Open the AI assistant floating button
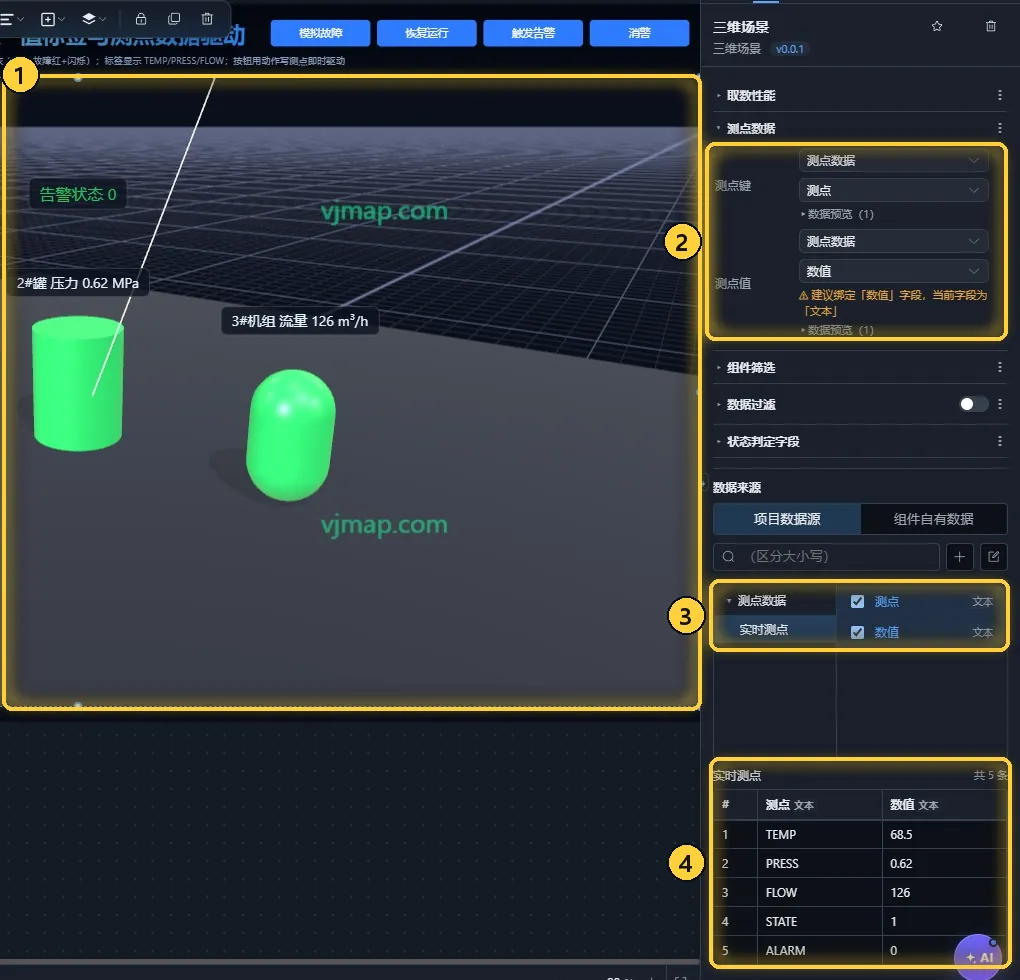 tap(979, 957)
